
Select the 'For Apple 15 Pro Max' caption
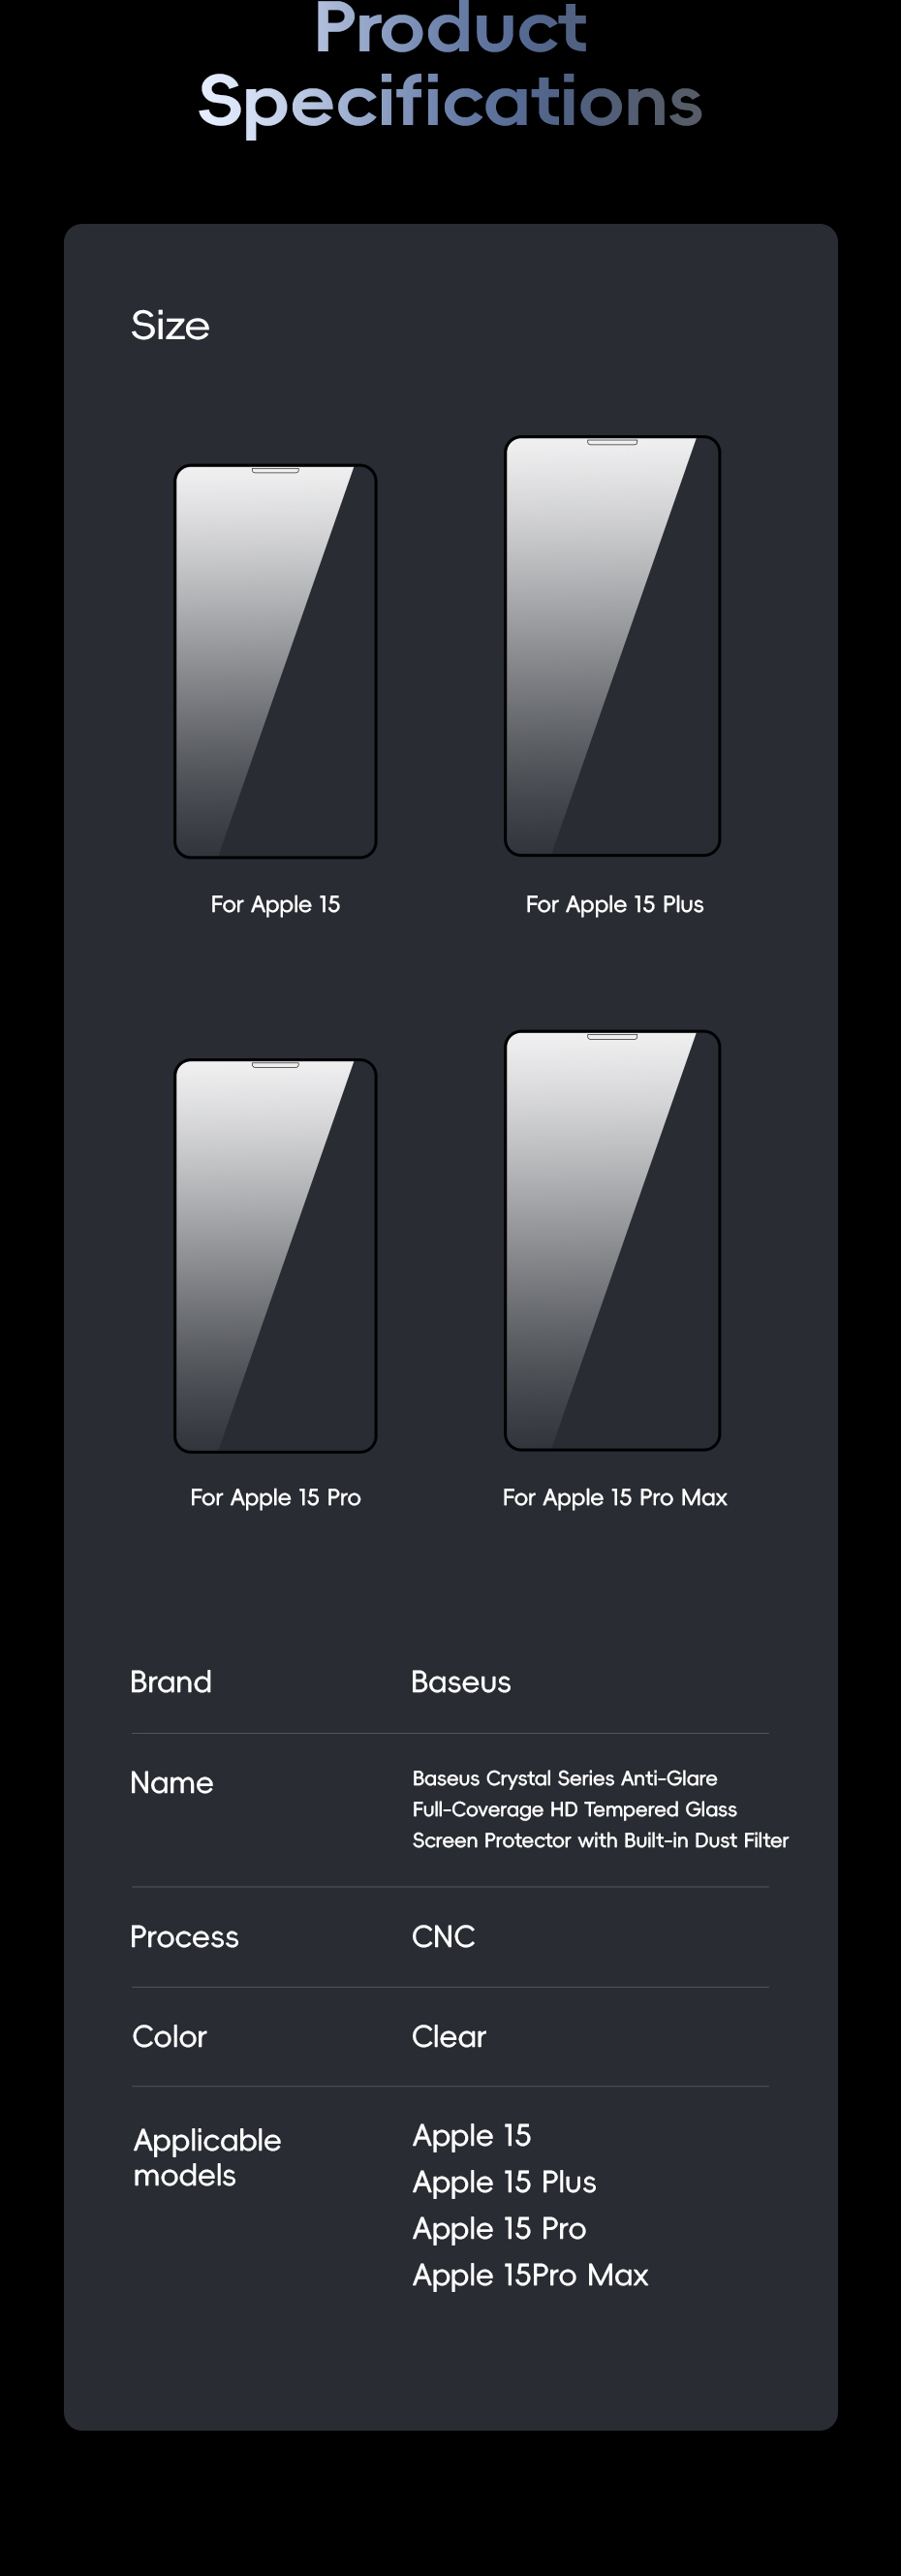614,1498
